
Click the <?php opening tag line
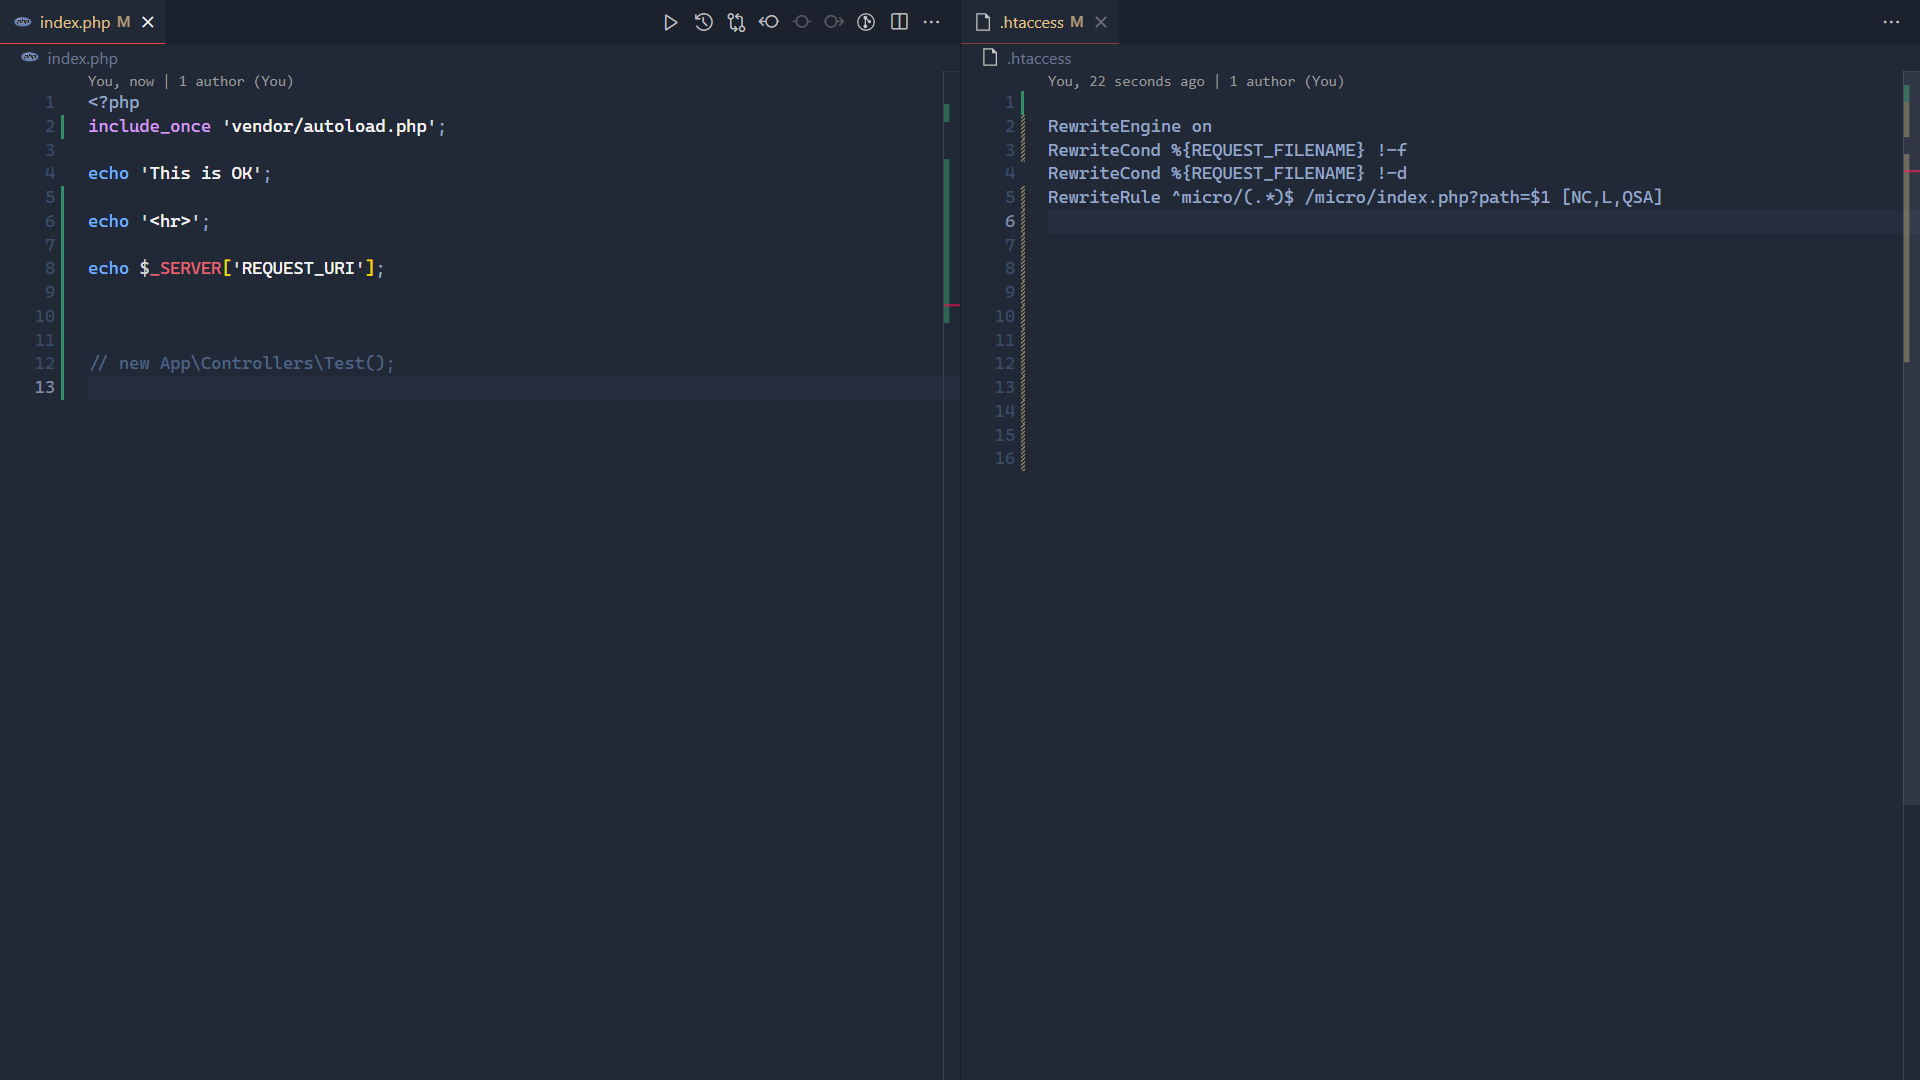(114, 102)
